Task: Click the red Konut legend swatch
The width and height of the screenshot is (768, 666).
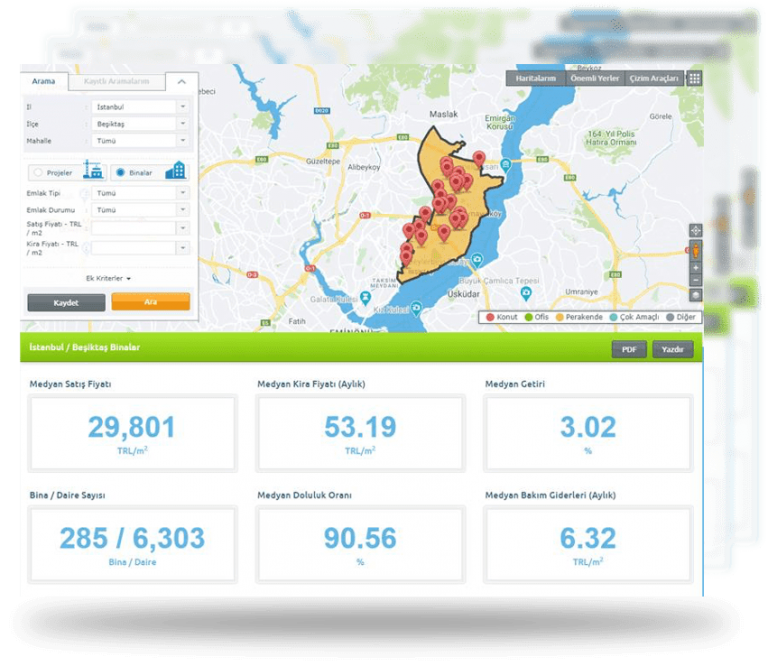Action: [490, 317]
